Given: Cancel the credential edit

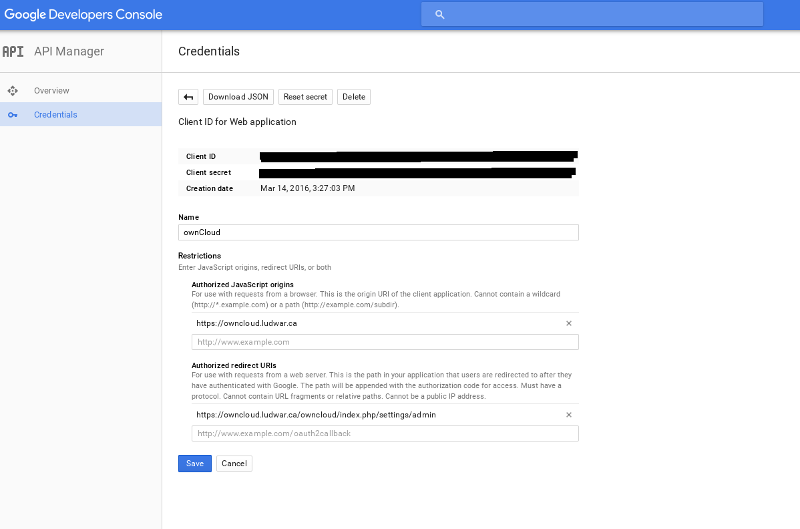Looking at the screenshot, I should (234, 463).
